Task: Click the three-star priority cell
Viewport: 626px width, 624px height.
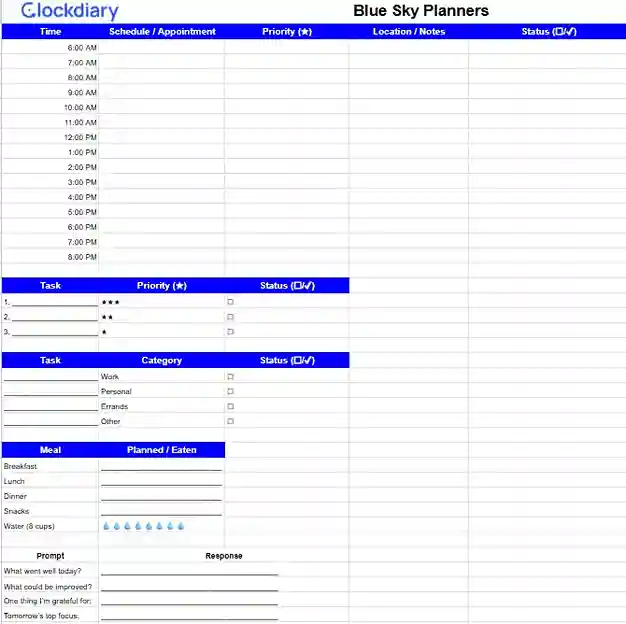Action: pos(161,302)
